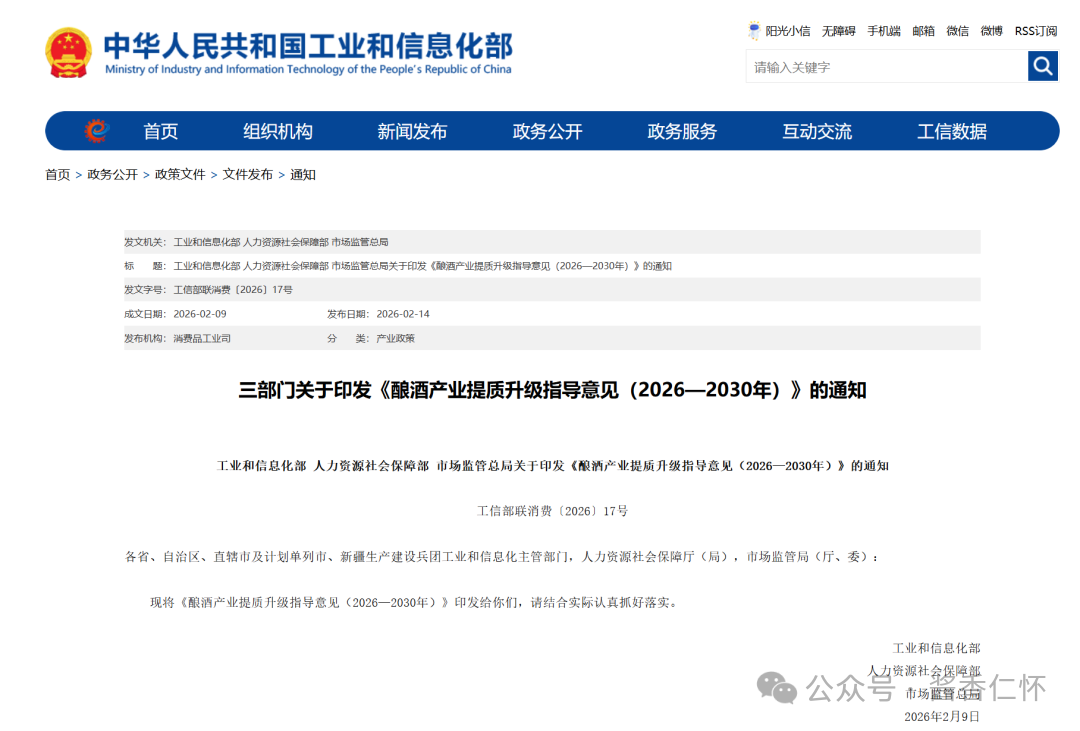The image size is (1080, 731).
Task: Click the 邮箱 mail icon
Action: (923, 30)
